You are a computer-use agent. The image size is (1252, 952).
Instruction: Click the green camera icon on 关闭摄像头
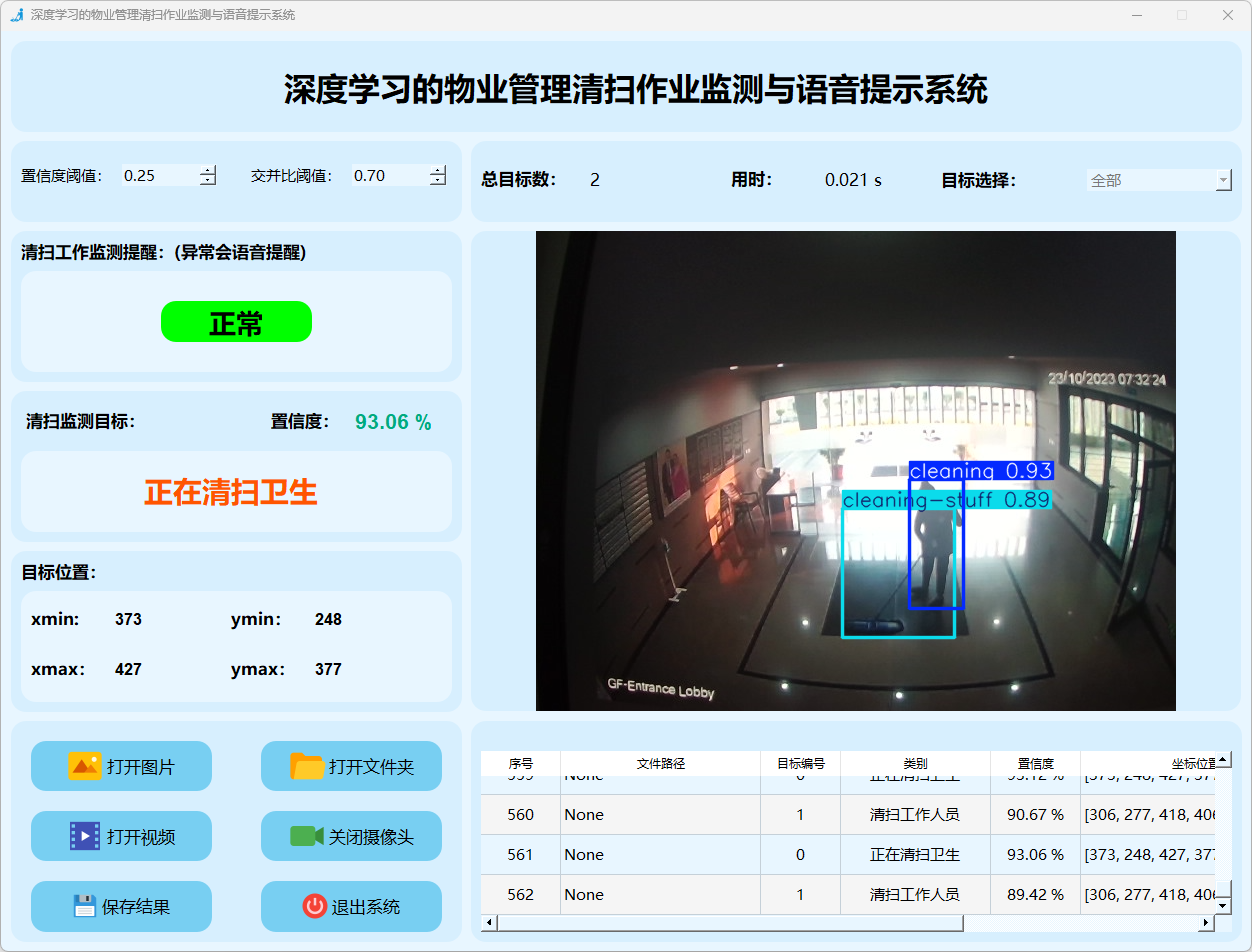[x=306, y=836]
